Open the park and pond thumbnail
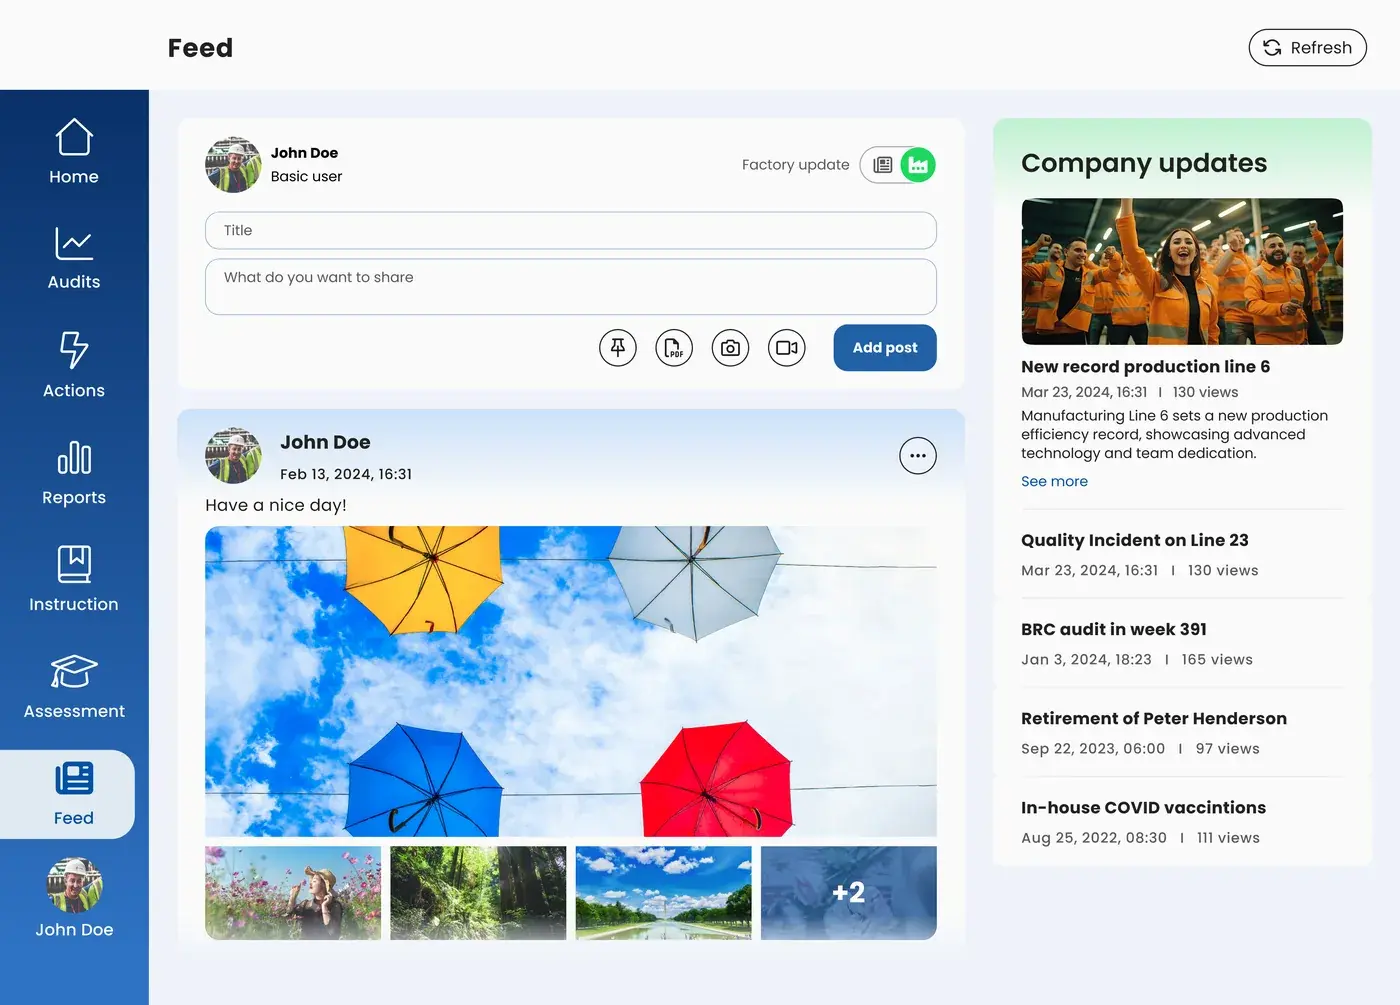 coord(663,893)
